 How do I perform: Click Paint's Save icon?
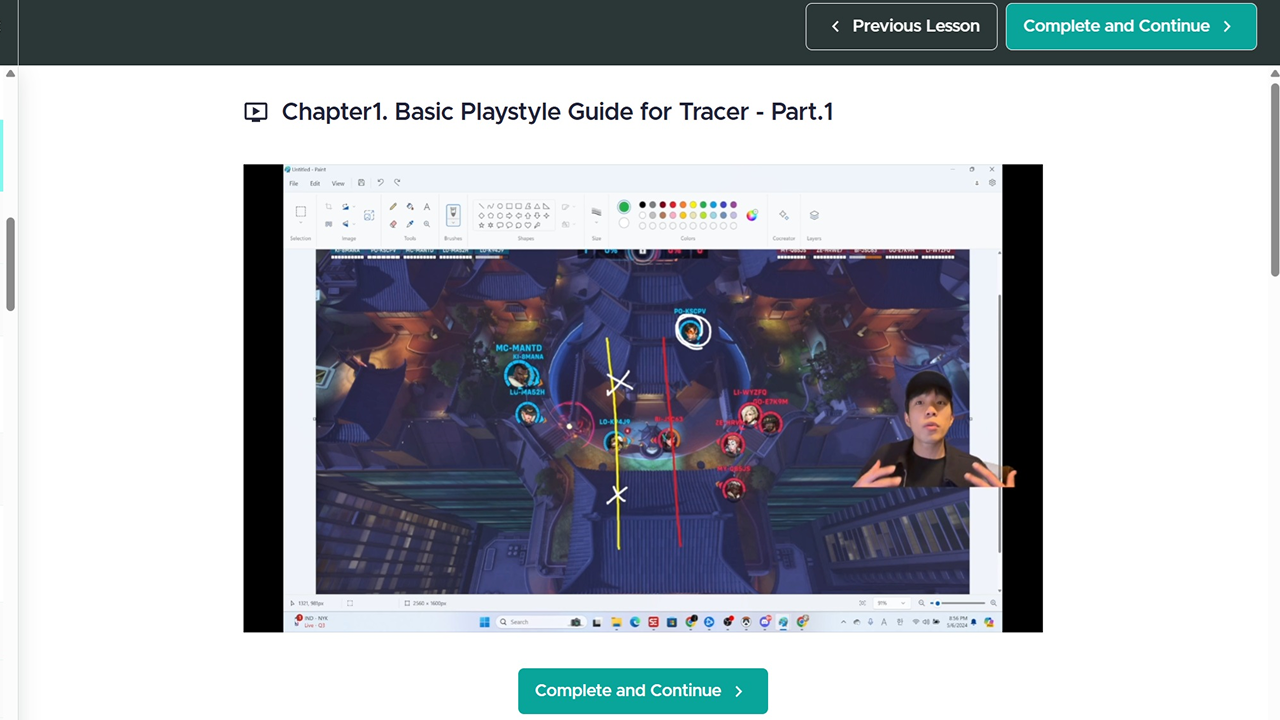click(x=361, y=183)
